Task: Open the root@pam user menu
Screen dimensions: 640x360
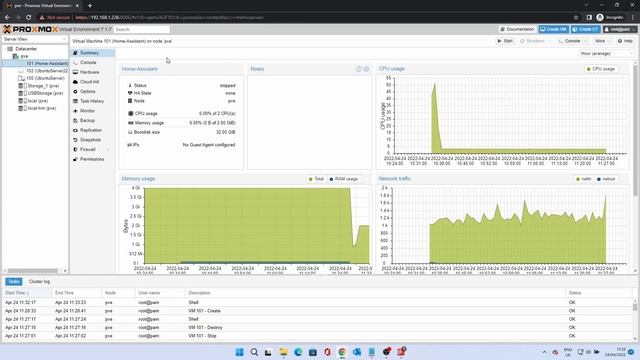Action: (620, 29)
